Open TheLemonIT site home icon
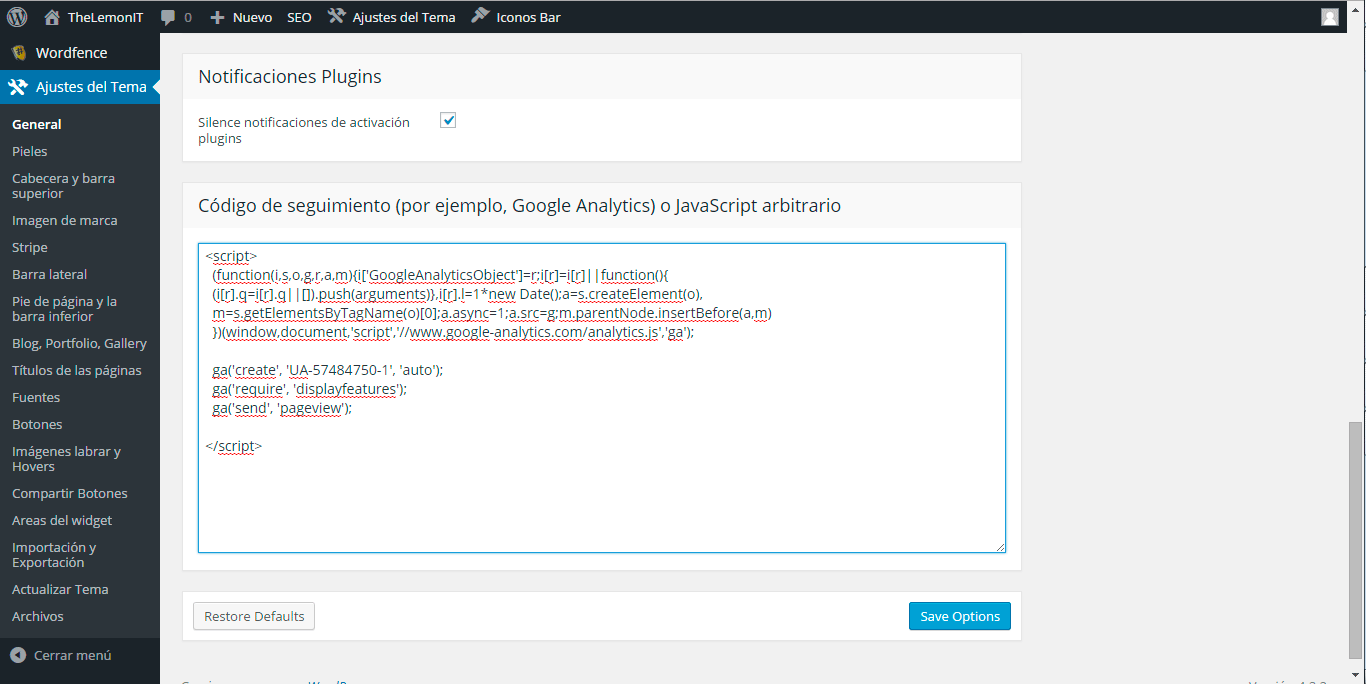The width and height of the screenshot is (1366, 684). pyautogui.click(x=52, y=17)
